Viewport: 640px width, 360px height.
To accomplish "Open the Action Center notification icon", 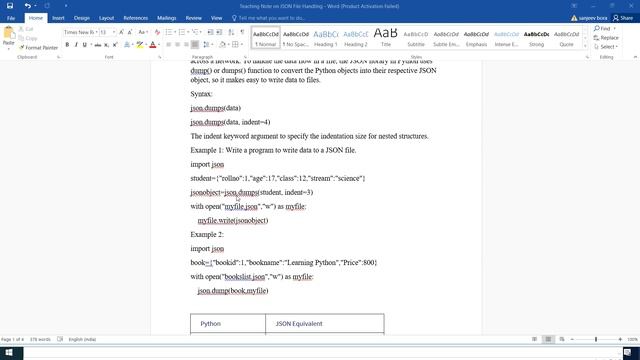I will [628, 353].
